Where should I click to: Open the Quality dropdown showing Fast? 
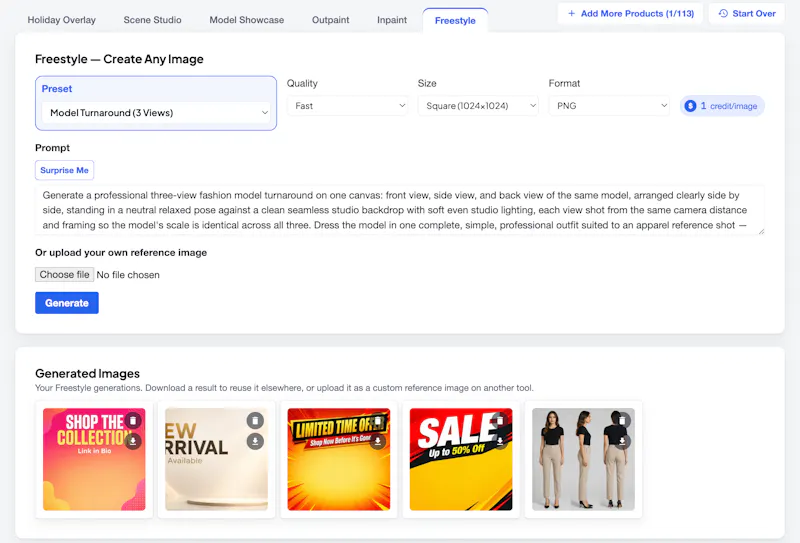pyautogui.click(x=347, y=106)
